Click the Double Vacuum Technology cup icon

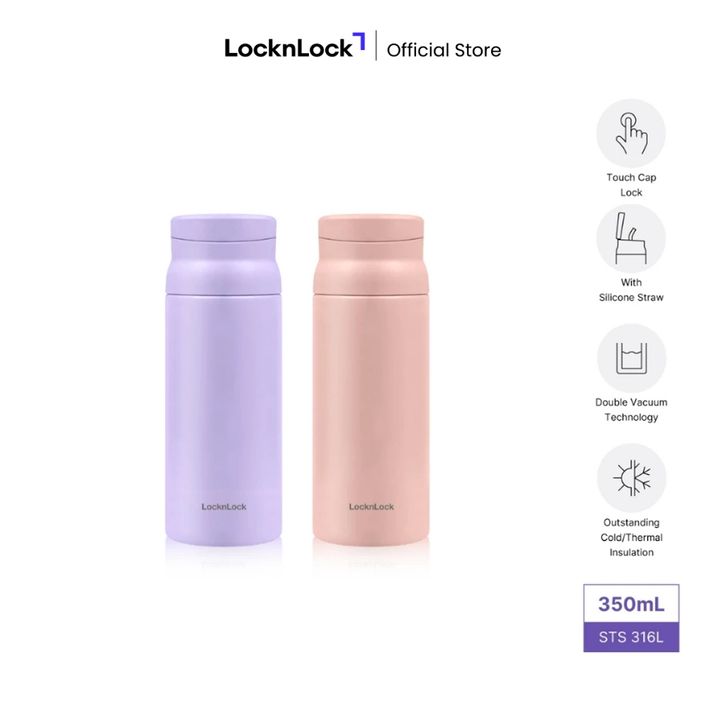[x=631, y=358]
